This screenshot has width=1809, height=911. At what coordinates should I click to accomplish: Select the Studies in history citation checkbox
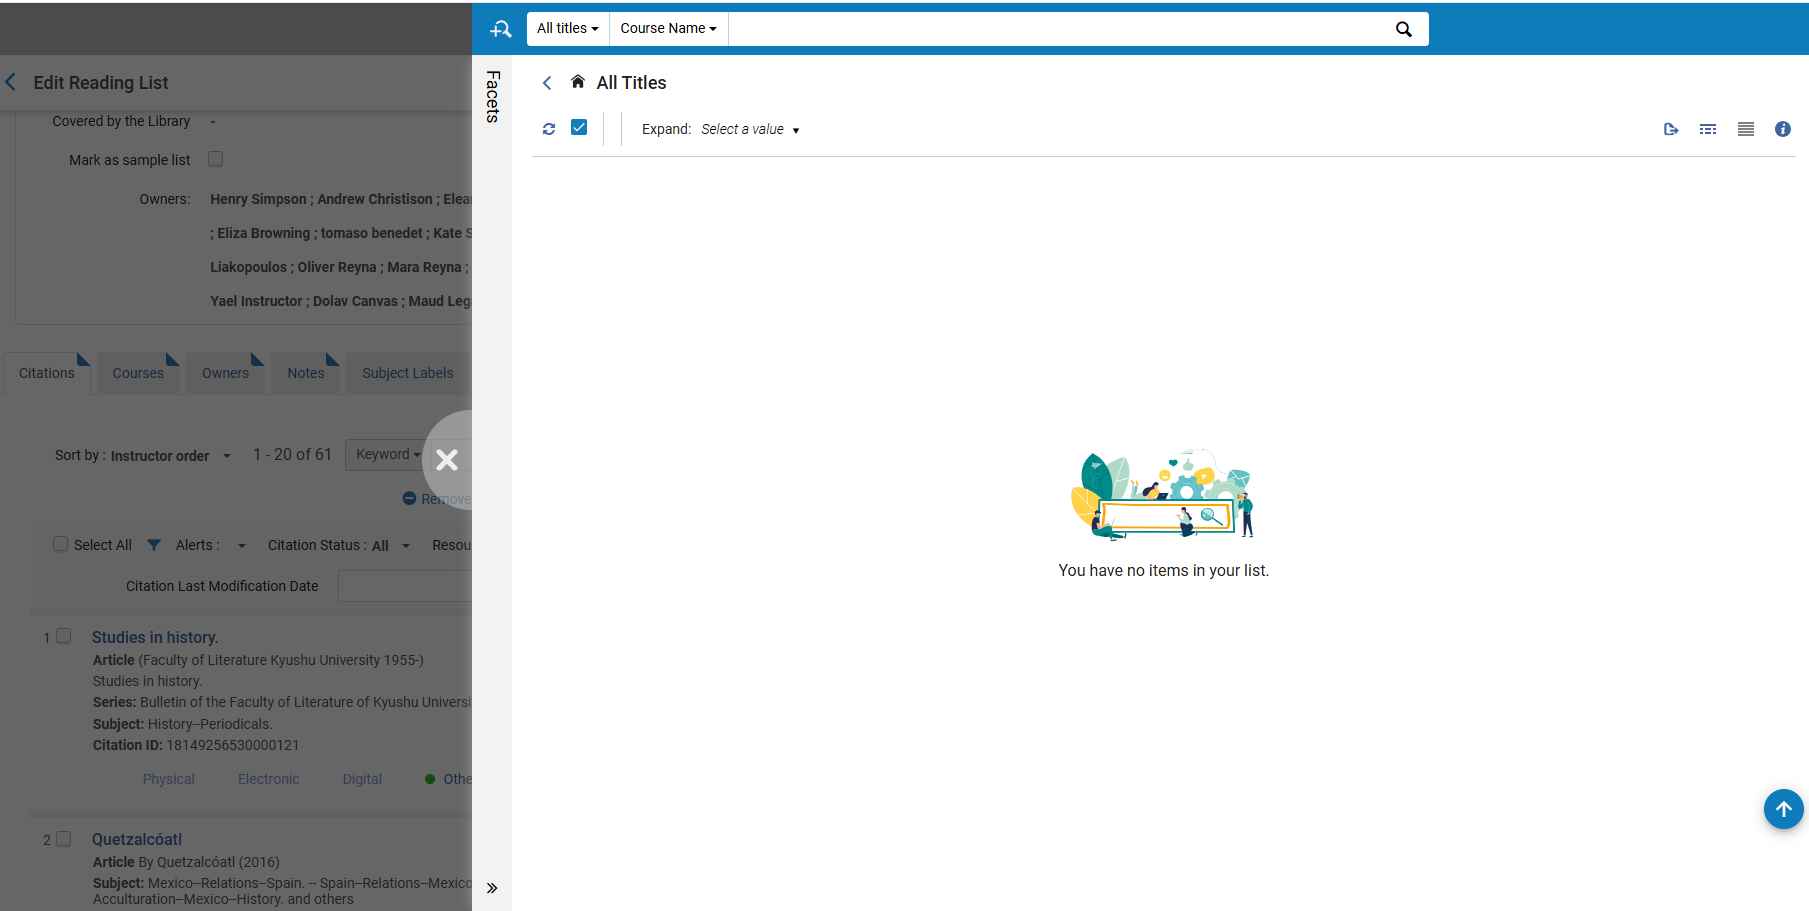(x=64, y=636)
